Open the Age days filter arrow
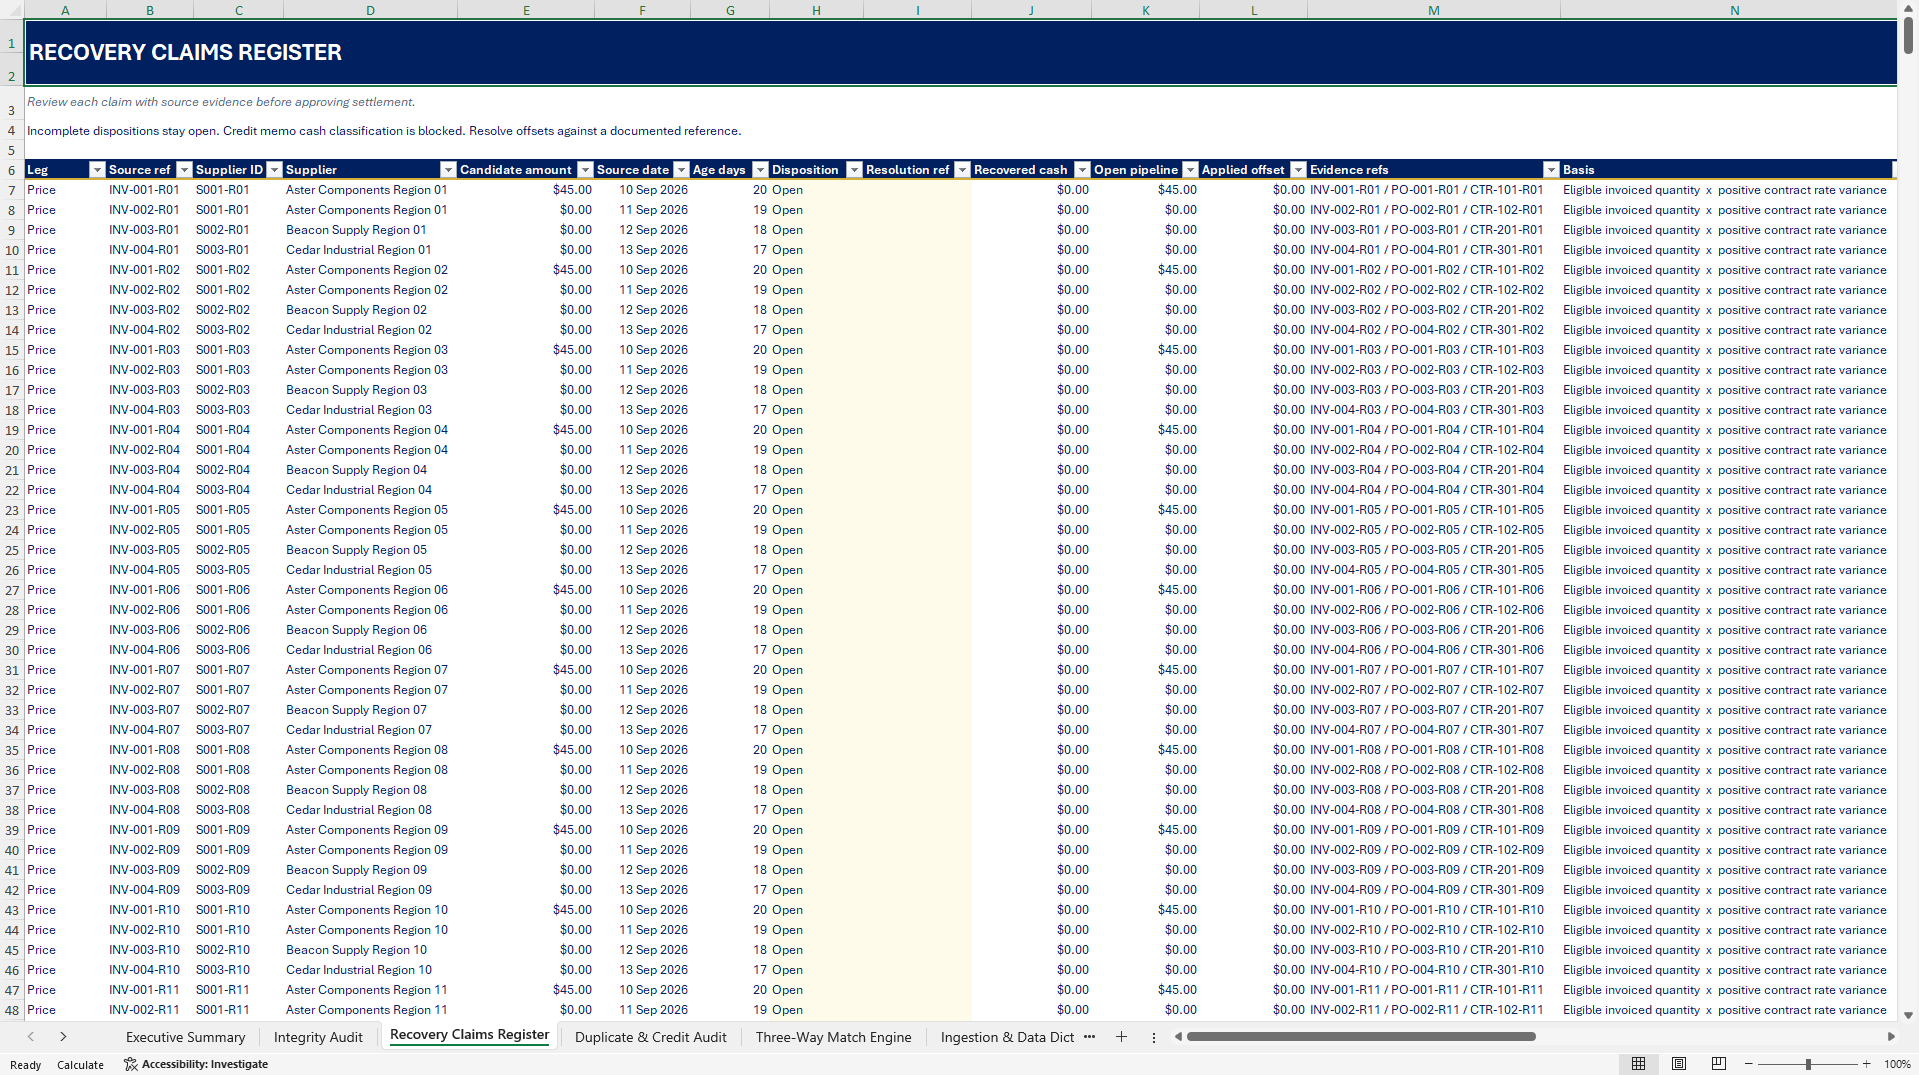 (760, 170)
